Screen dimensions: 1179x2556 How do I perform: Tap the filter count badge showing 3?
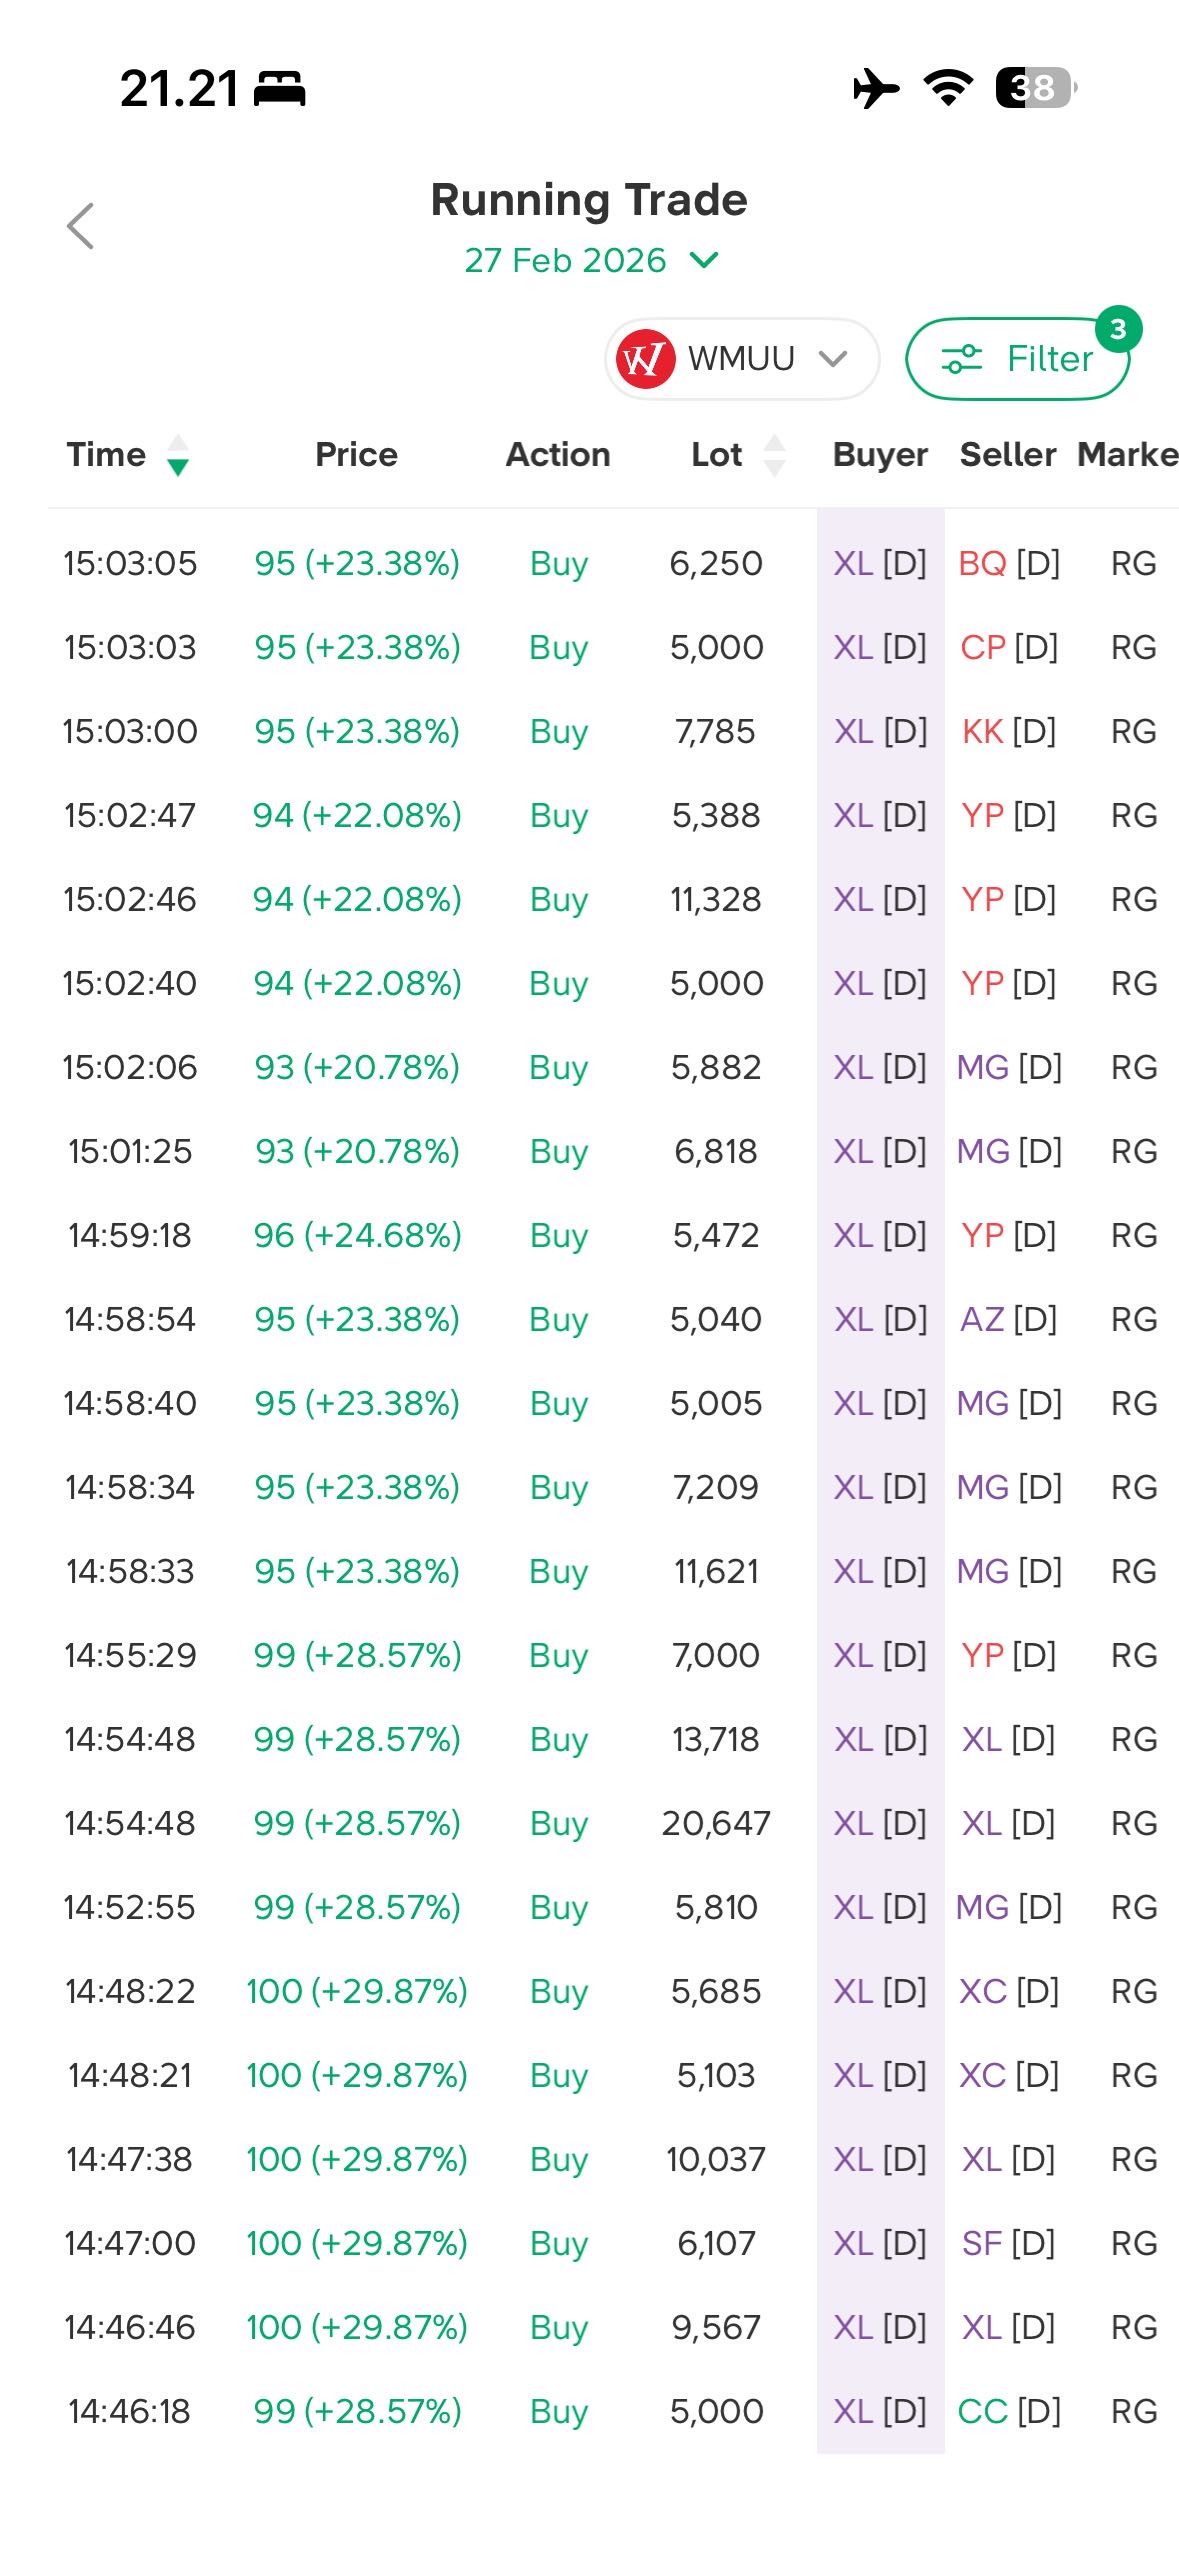point(1117,329)
